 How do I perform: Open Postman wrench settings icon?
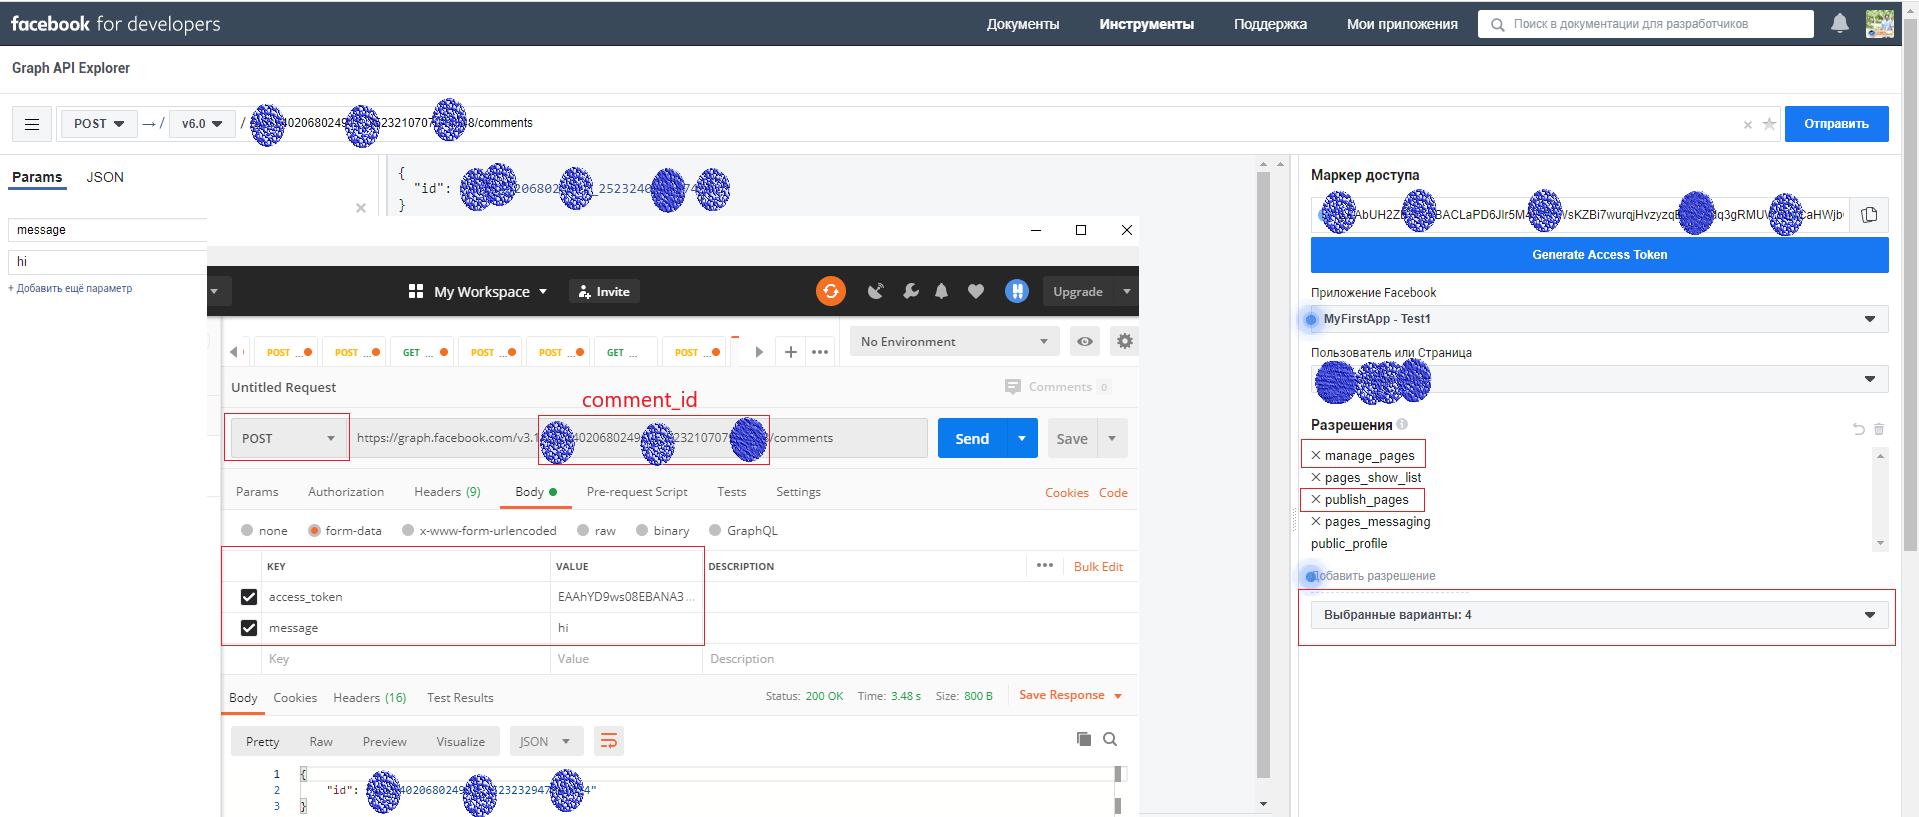pyautogui.click(x=910, y=291)
